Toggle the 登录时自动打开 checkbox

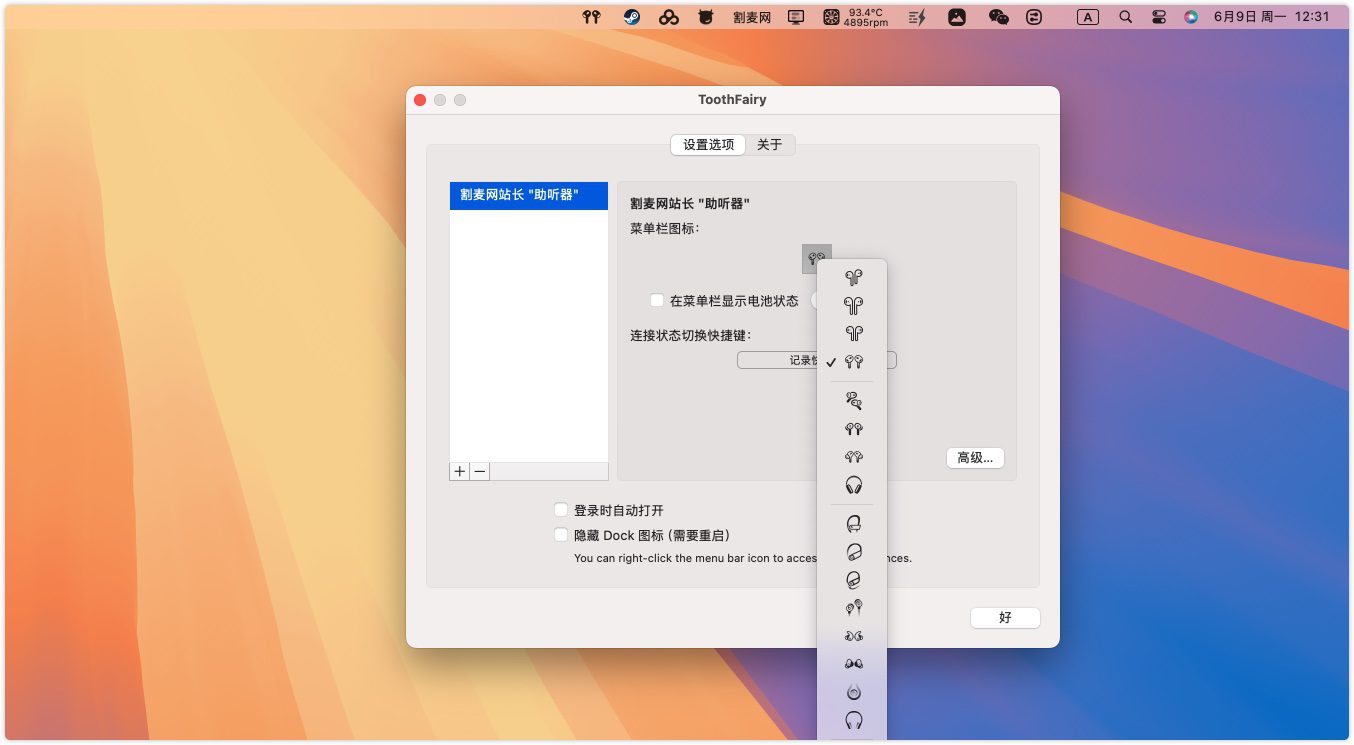pyautogui.click(x=561, y=510)
